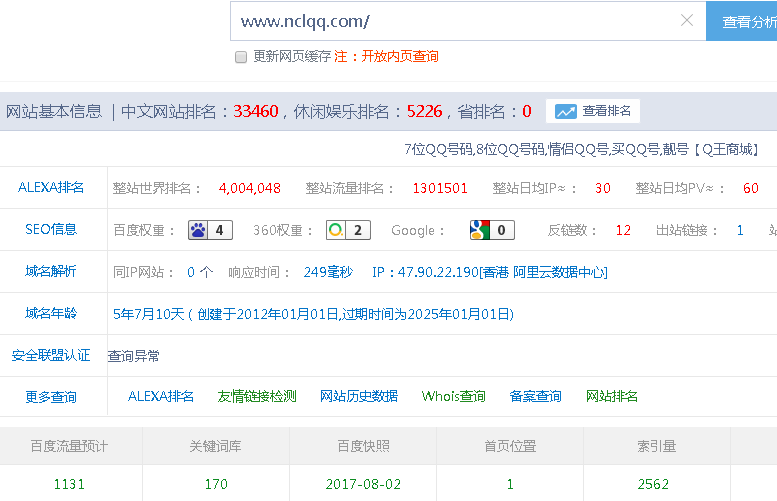Open the 开放内页查询 link
The height and width of the screenshot is (501, 777).
tap(400, 57)
